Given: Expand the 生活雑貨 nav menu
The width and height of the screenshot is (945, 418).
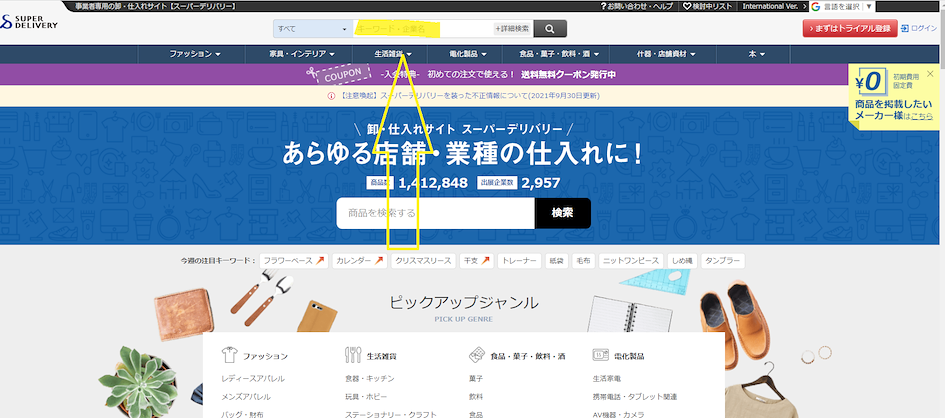Looking at the screenshot, I should pyautogui.click(x=393, y=54).
